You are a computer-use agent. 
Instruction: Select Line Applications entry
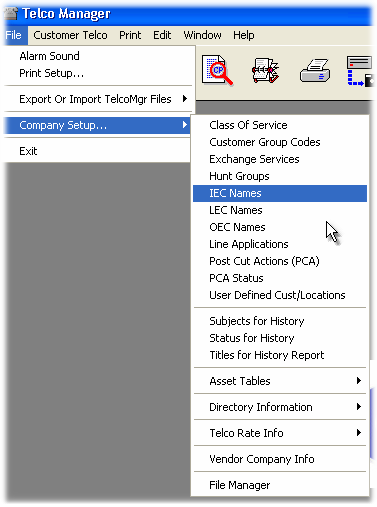[x=280, y=244]
